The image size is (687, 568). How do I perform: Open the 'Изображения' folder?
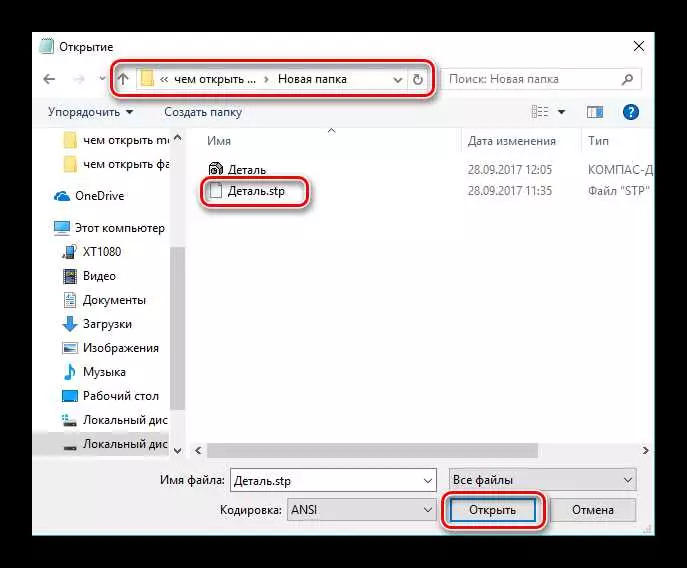[110, 348]
